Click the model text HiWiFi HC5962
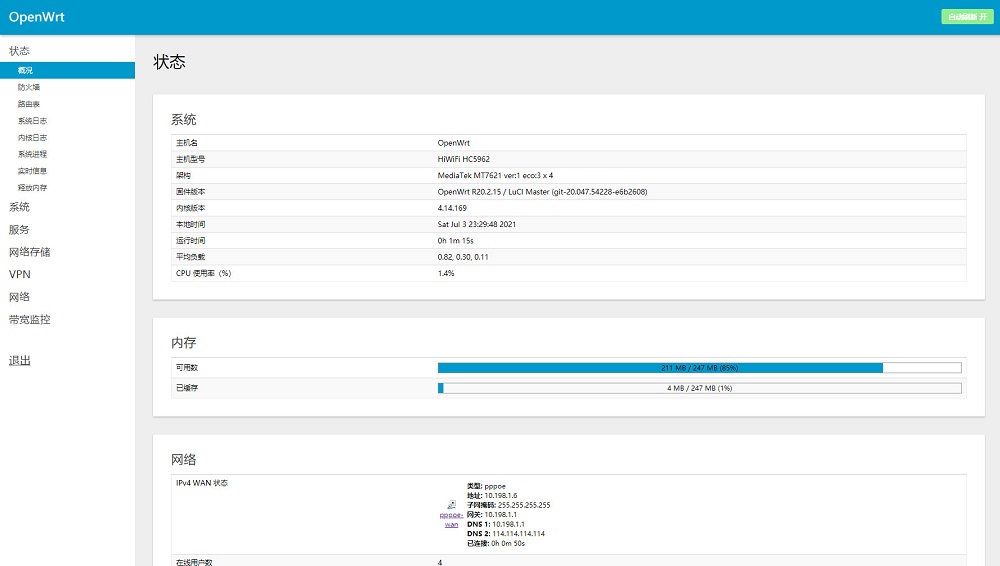 point(464,159)
